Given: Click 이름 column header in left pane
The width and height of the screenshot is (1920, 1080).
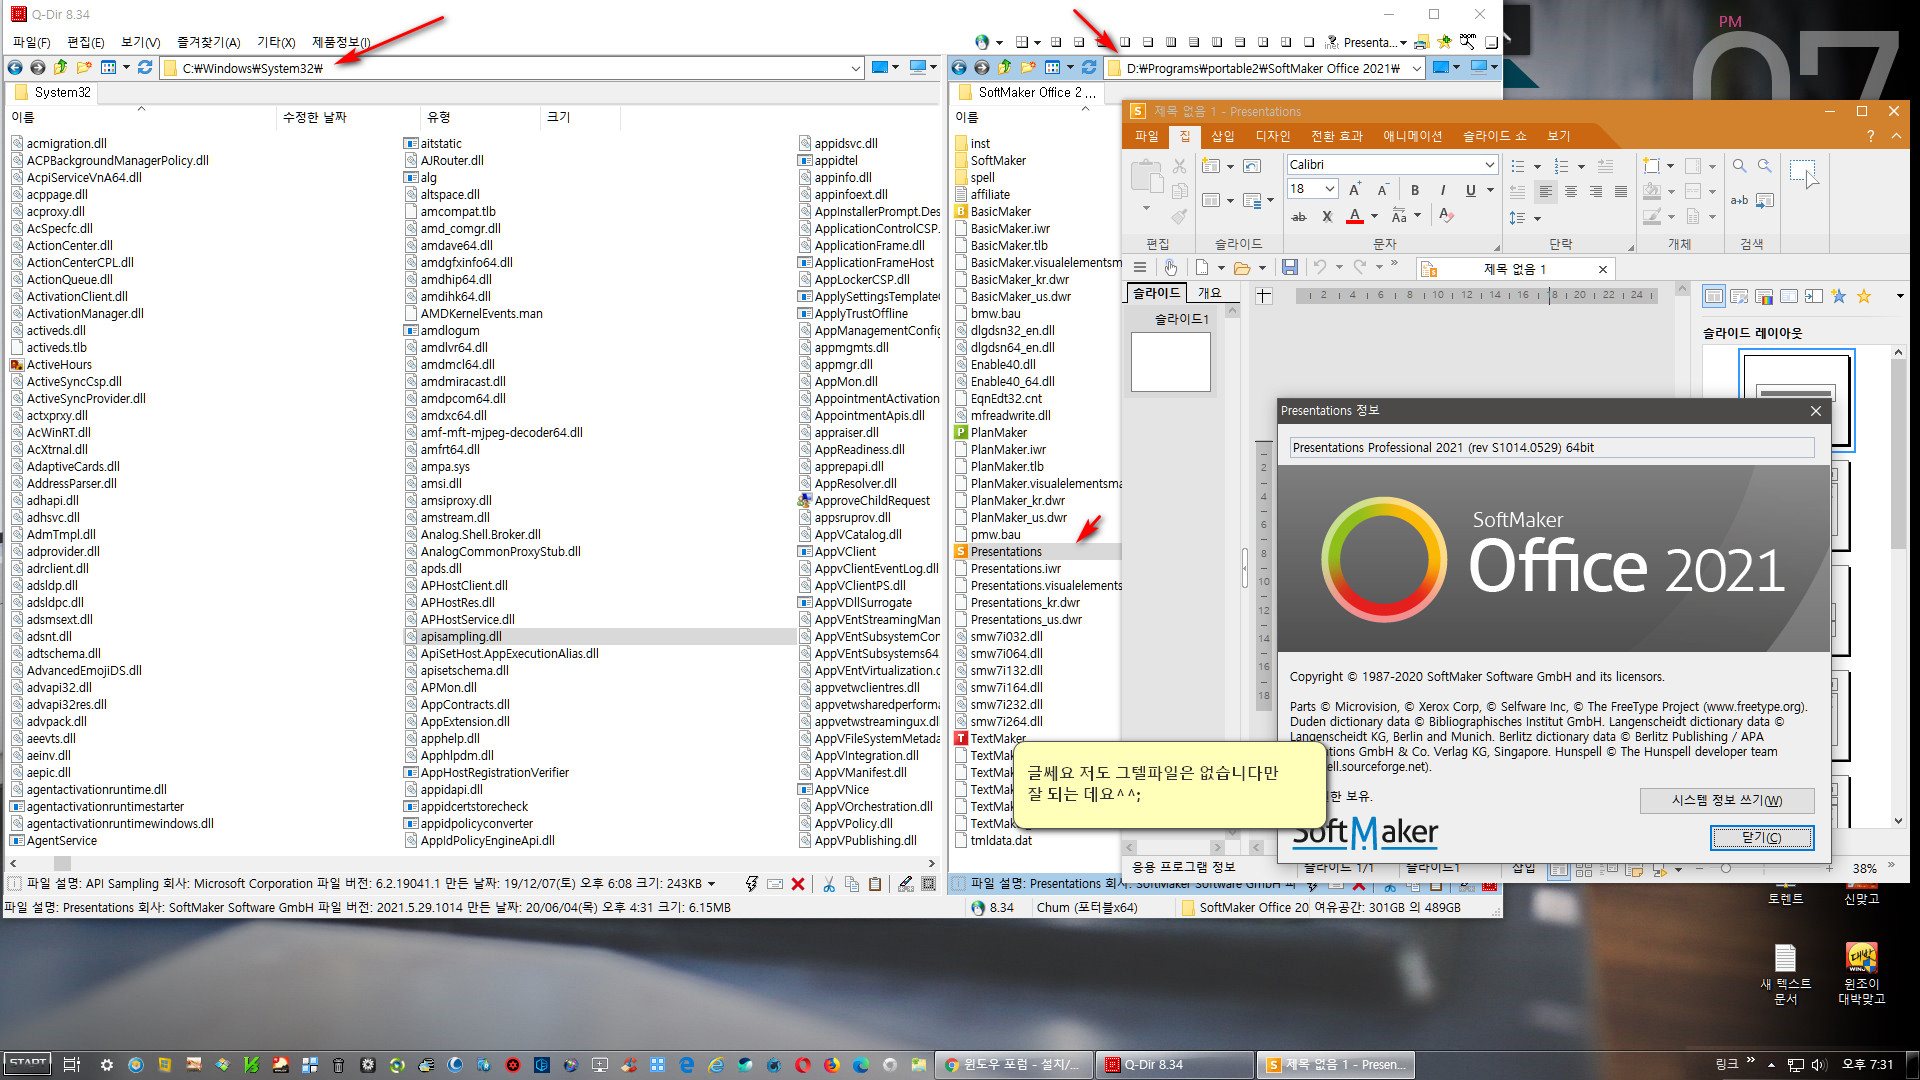Looking at the screenshot, I should click(x=140, y=117).
